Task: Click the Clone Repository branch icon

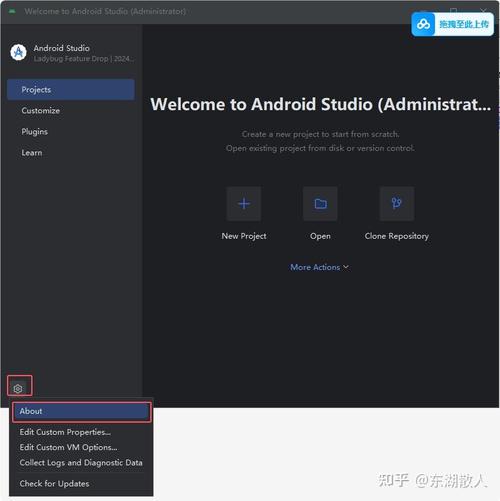Action: coord(397,203)
